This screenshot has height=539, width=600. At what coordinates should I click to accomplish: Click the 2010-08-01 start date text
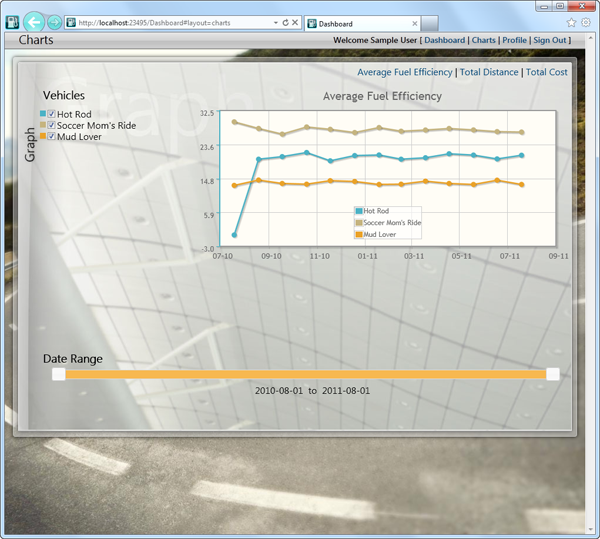tap(279, 391)
